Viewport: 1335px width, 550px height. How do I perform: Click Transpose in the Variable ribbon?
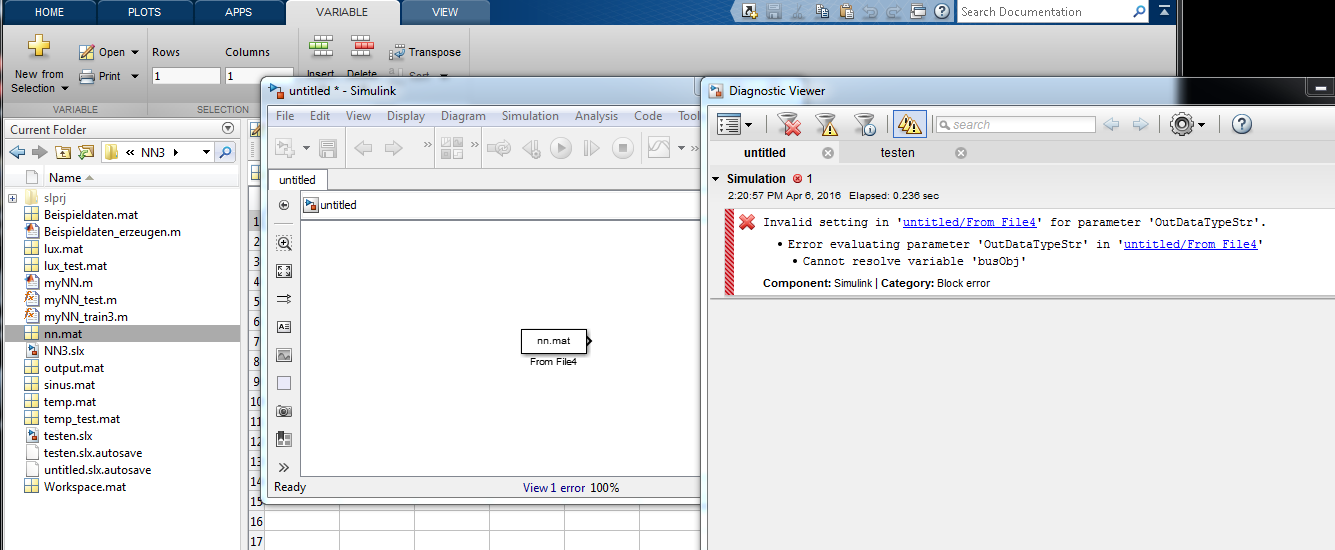pos(425,52)
